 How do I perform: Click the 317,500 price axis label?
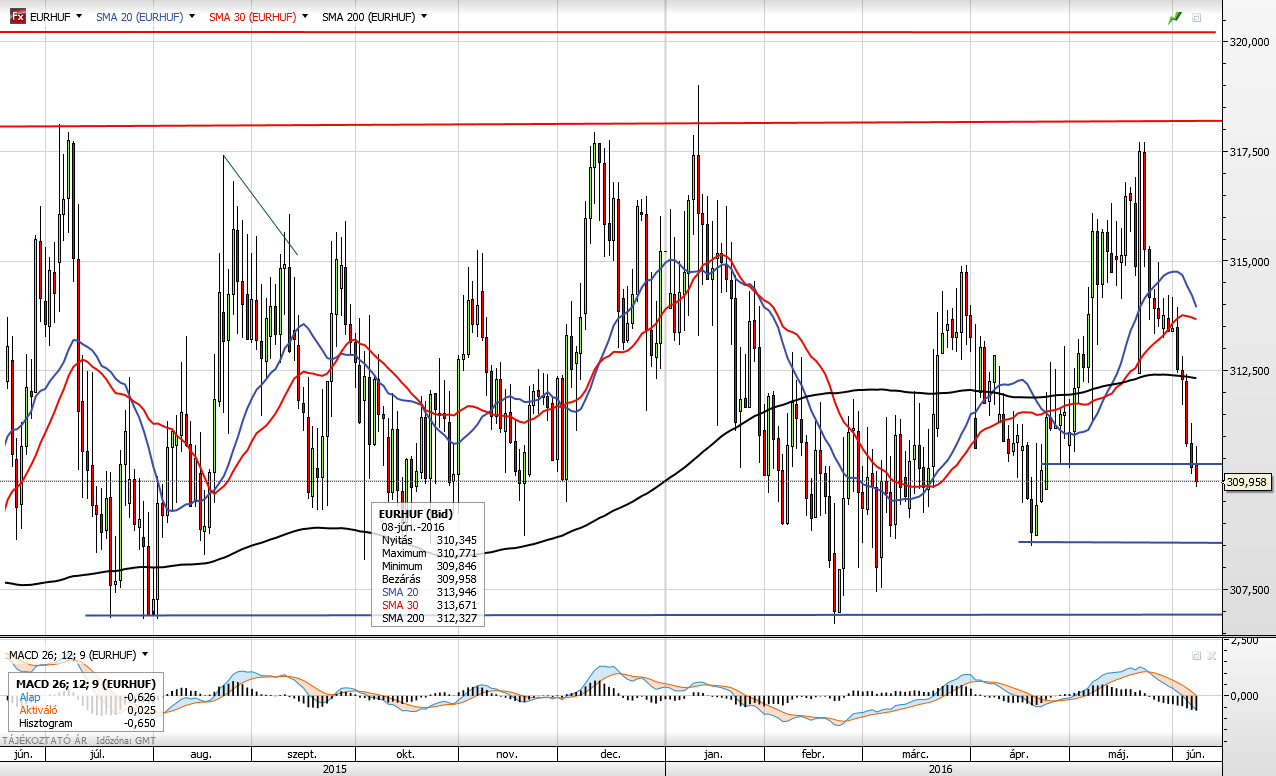pyautogui.click(x=1250, y=152)
